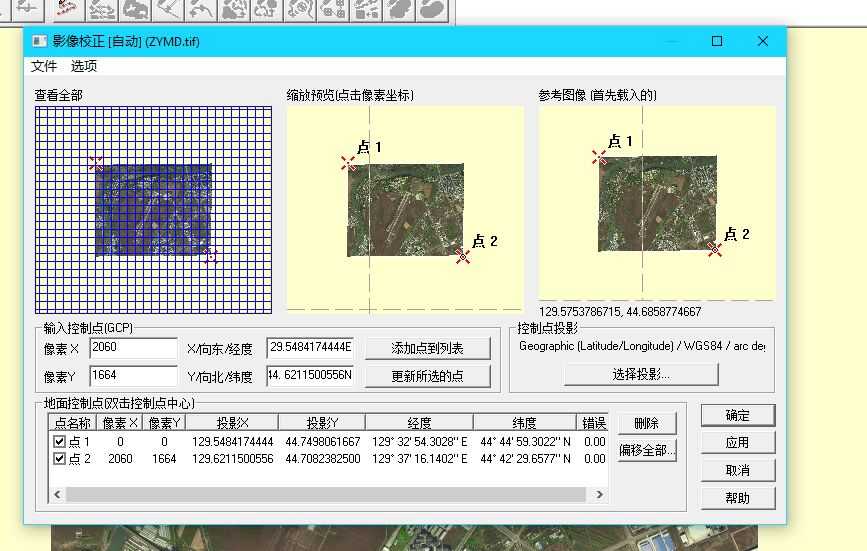Click the 错误 column header
Screen dimensions: 867x551
pos(593,423)
